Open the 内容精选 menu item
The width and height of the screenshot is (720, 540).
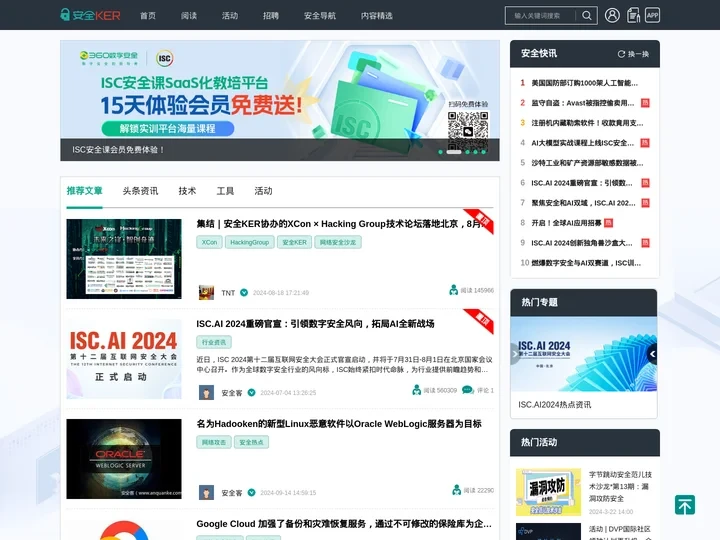377,16
